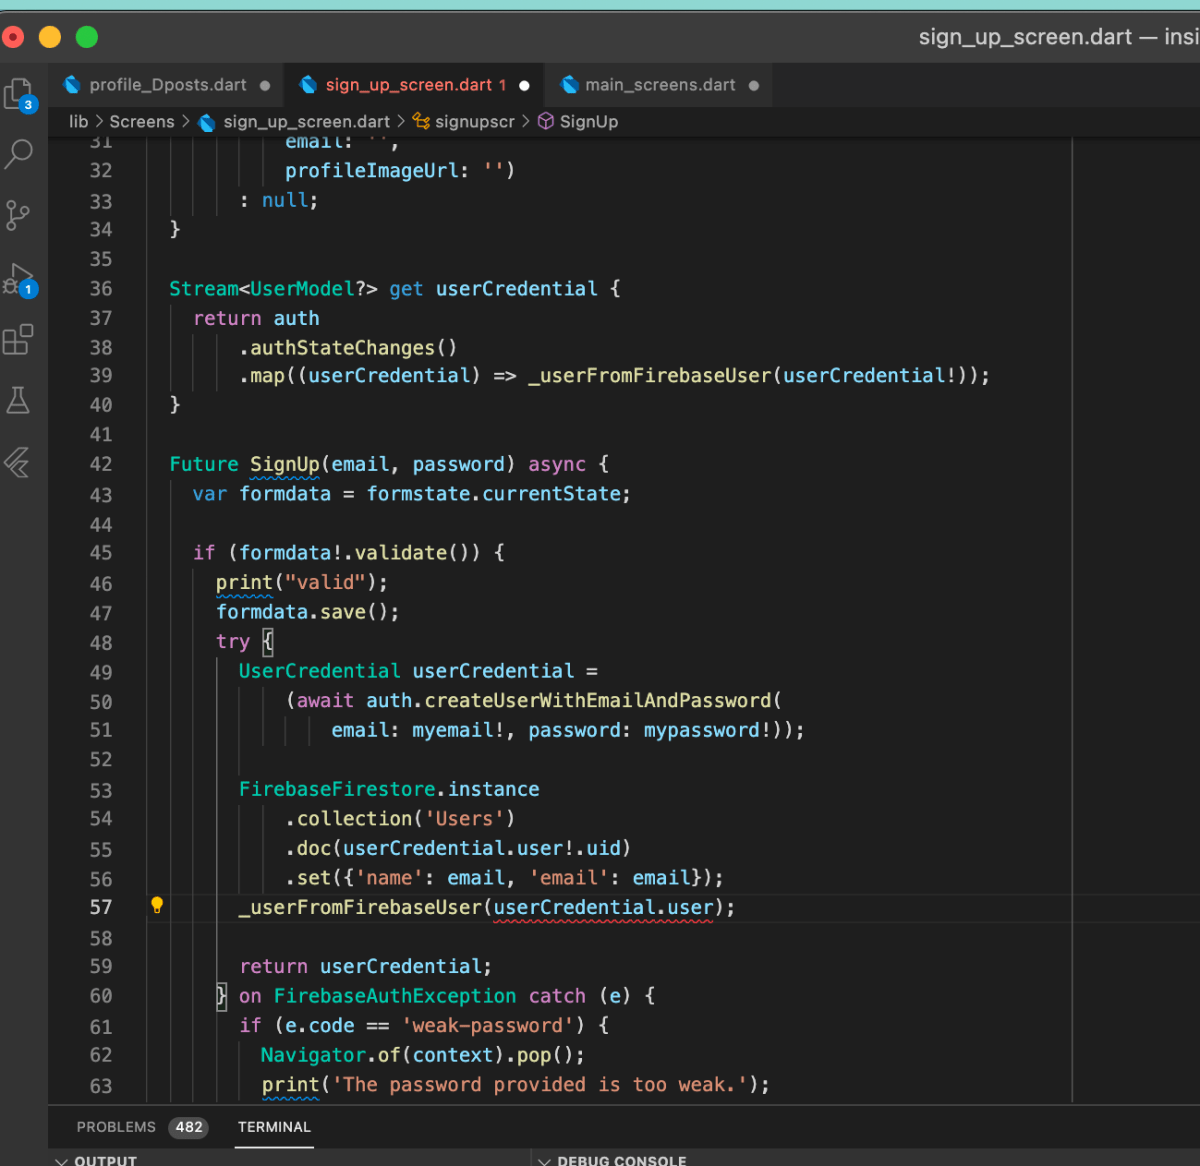
Task: Click 'weak-password' string on line 61
Action: tap(487, 1025)
